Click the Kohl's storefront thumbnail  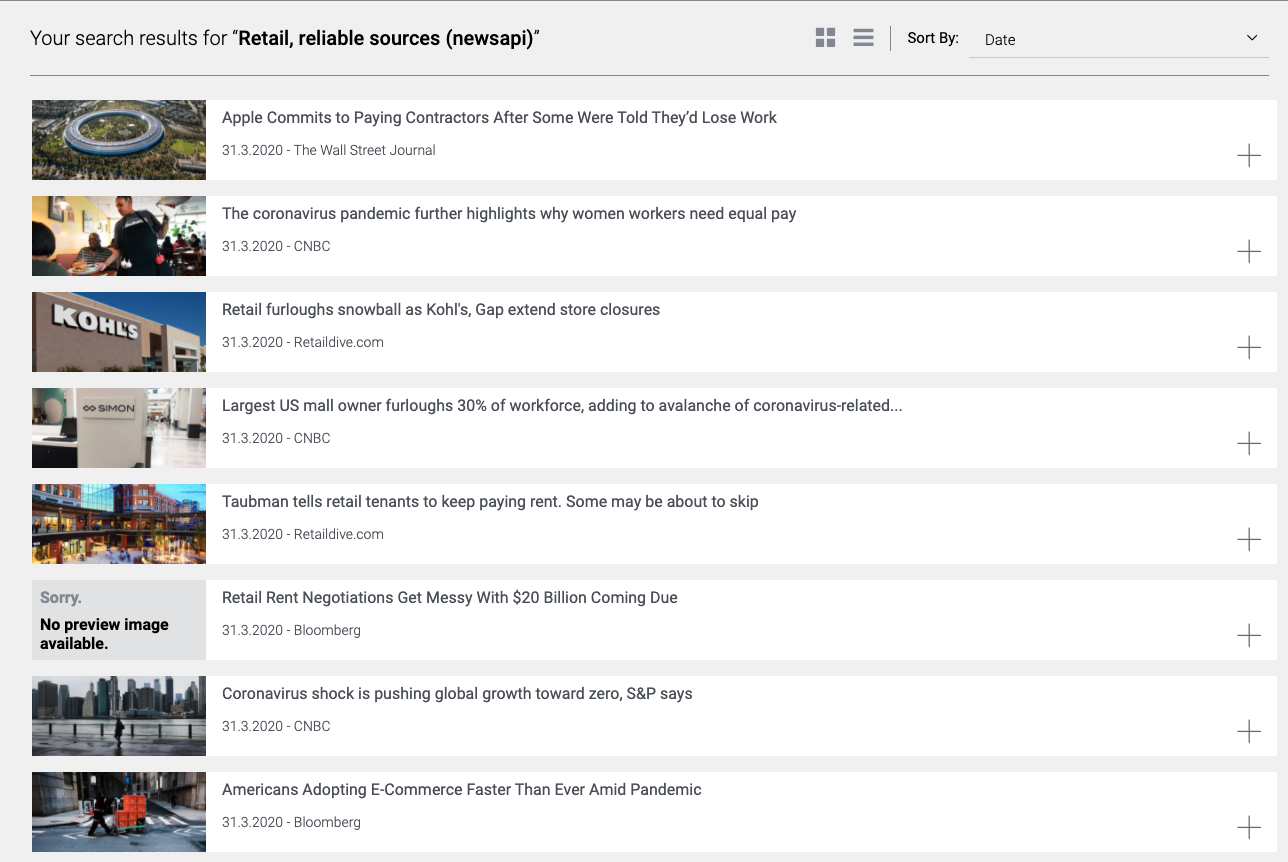coord(119,332)
